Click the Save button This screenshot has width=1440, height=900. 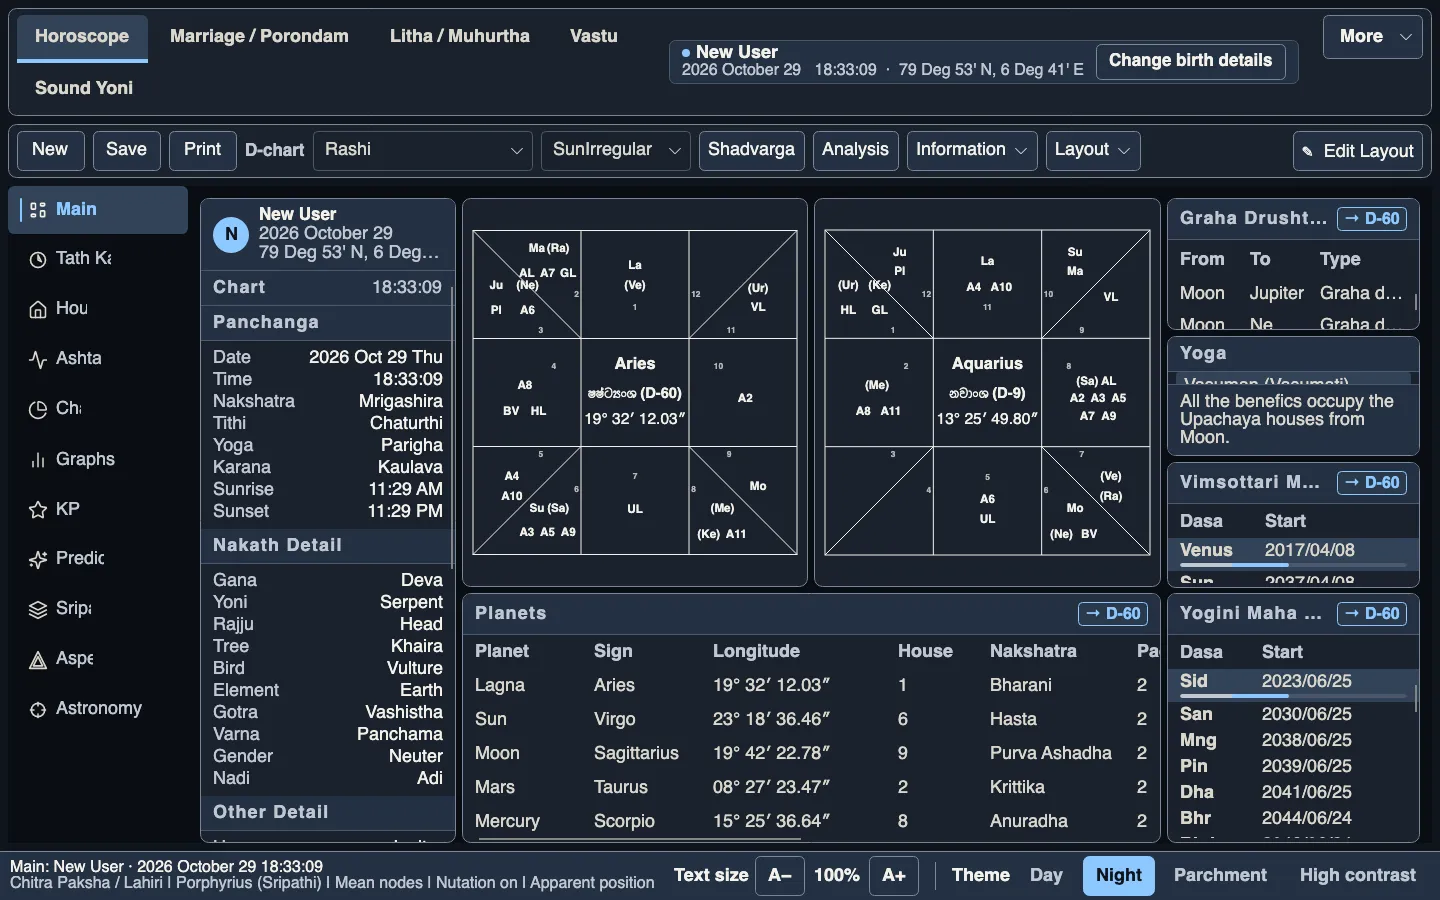point(126,150)
